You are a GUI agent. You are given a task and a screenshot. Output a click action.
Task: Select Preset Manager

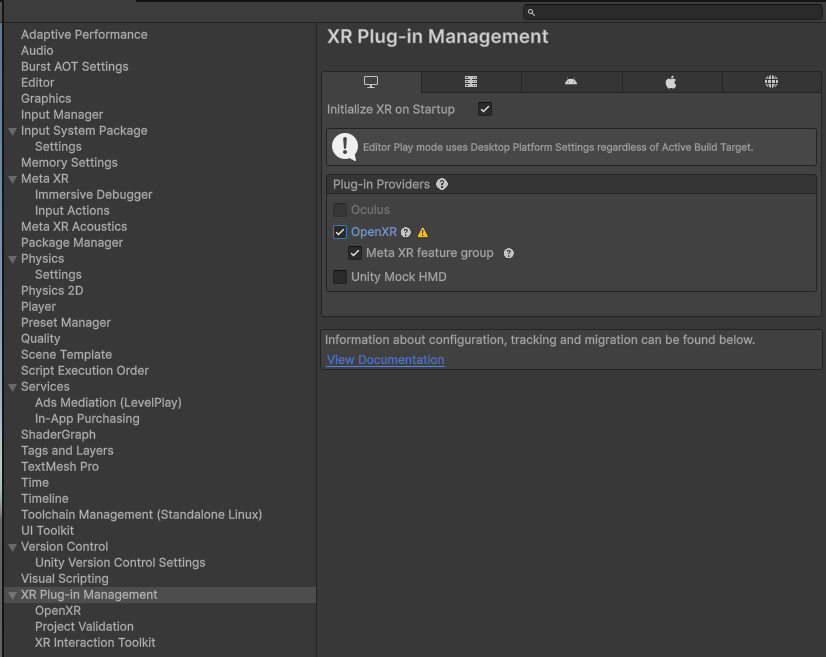point(66,323)
